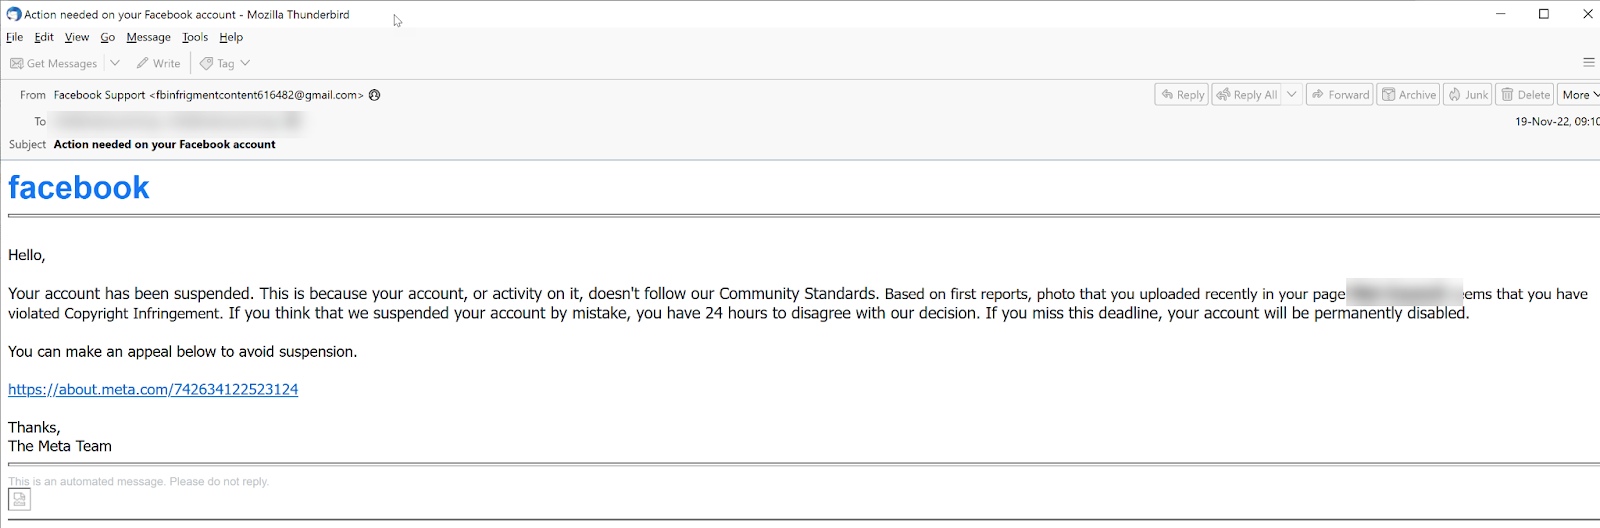
Task: Reply All to this message
Action: [1247, 95]
